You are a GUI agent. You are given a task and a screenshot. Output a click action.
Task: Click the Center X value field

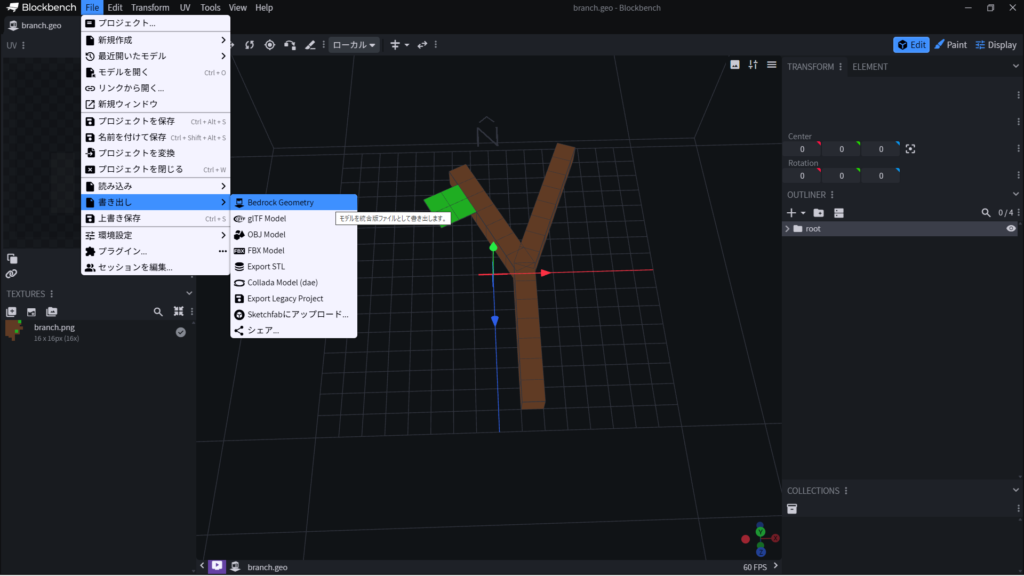click(x=802, y=149)
